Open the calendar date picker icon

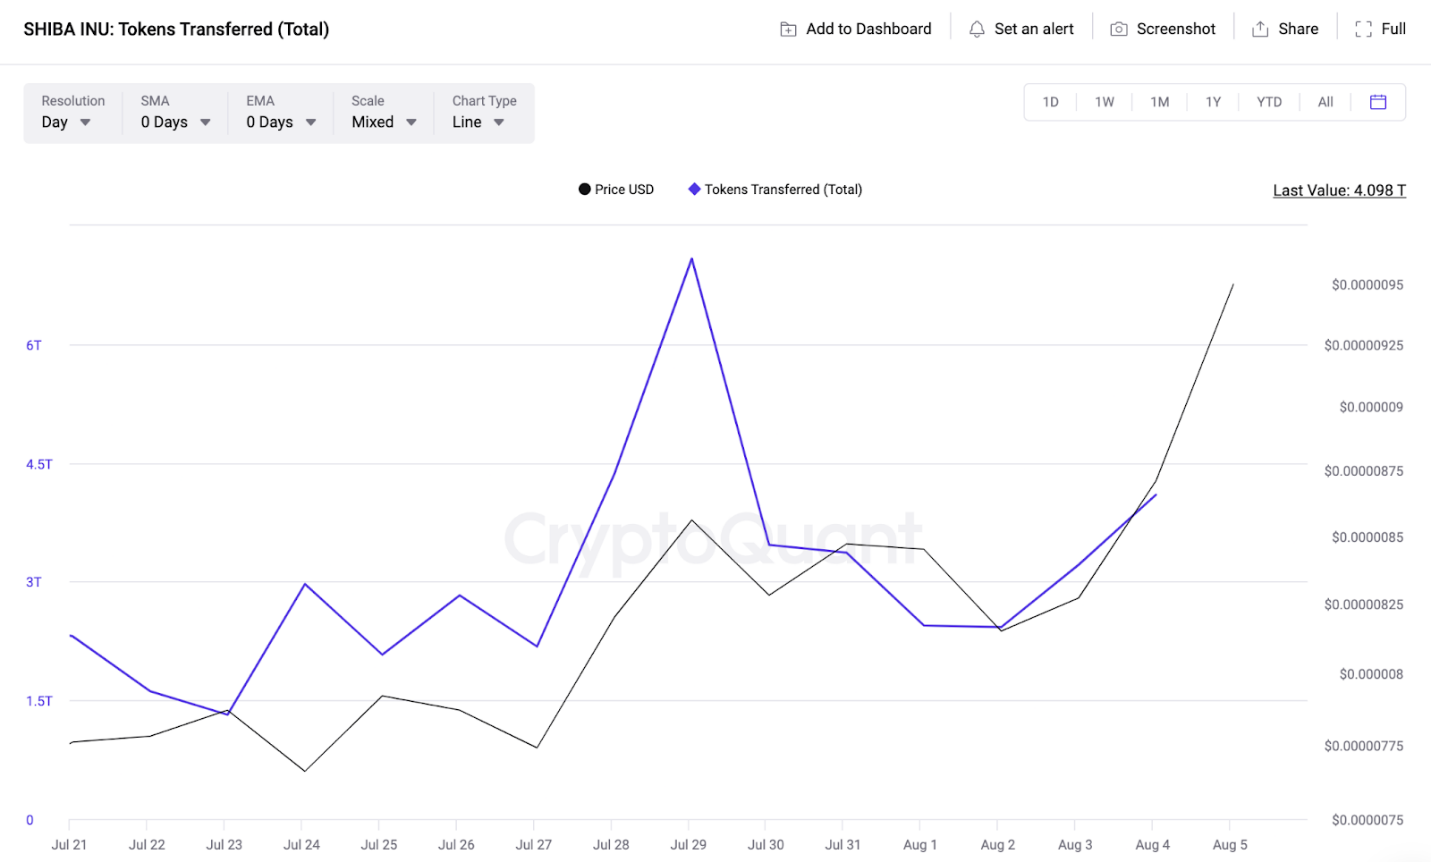1378,102
